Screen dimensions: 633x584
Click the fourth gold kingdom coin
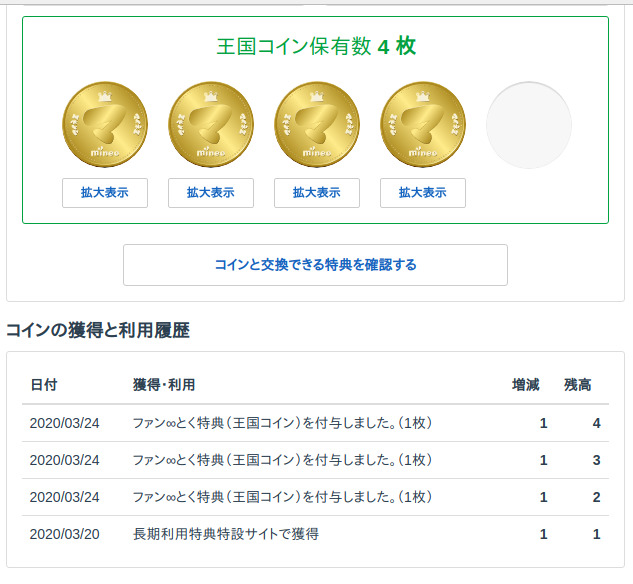423,124
